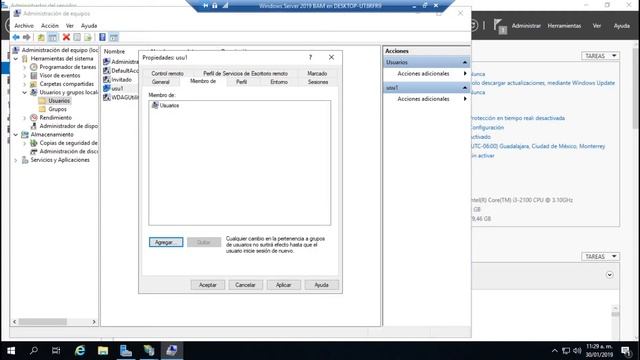This screenshot has width=640, height=360.
Task: Open lower TAREAS dropdown in Server Manager
Action: tap(600, 256)
